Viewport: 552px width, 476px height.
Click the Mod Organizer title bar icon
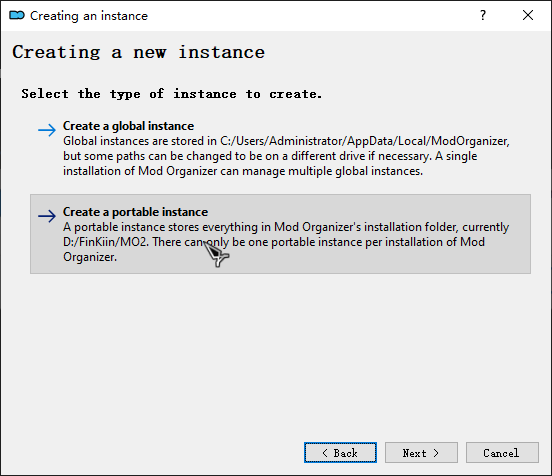[17, 15]
